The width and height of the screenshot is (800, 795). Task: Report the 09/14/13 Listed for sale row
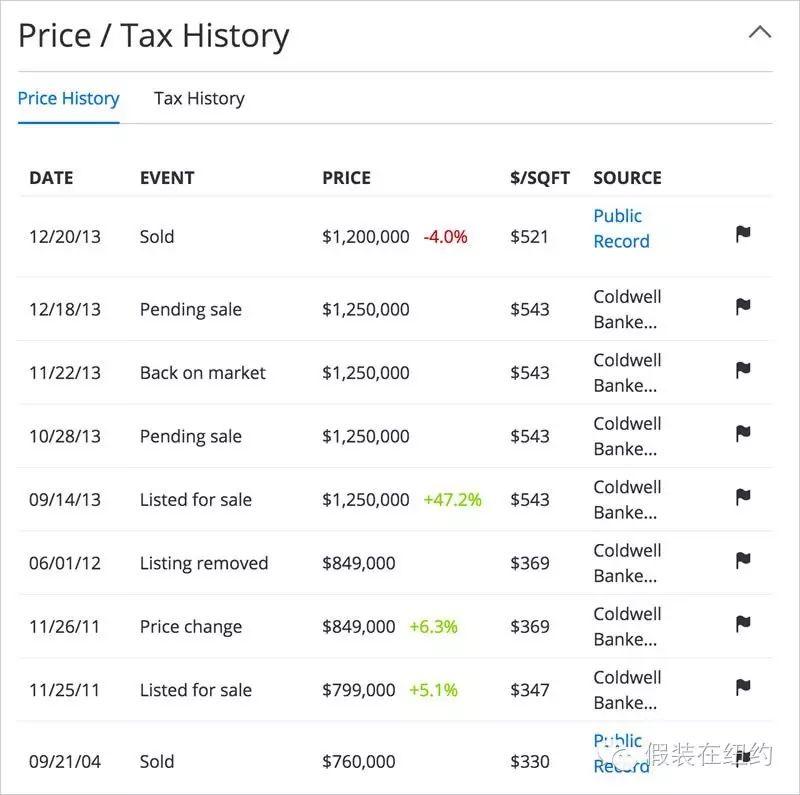coord(743,497)
